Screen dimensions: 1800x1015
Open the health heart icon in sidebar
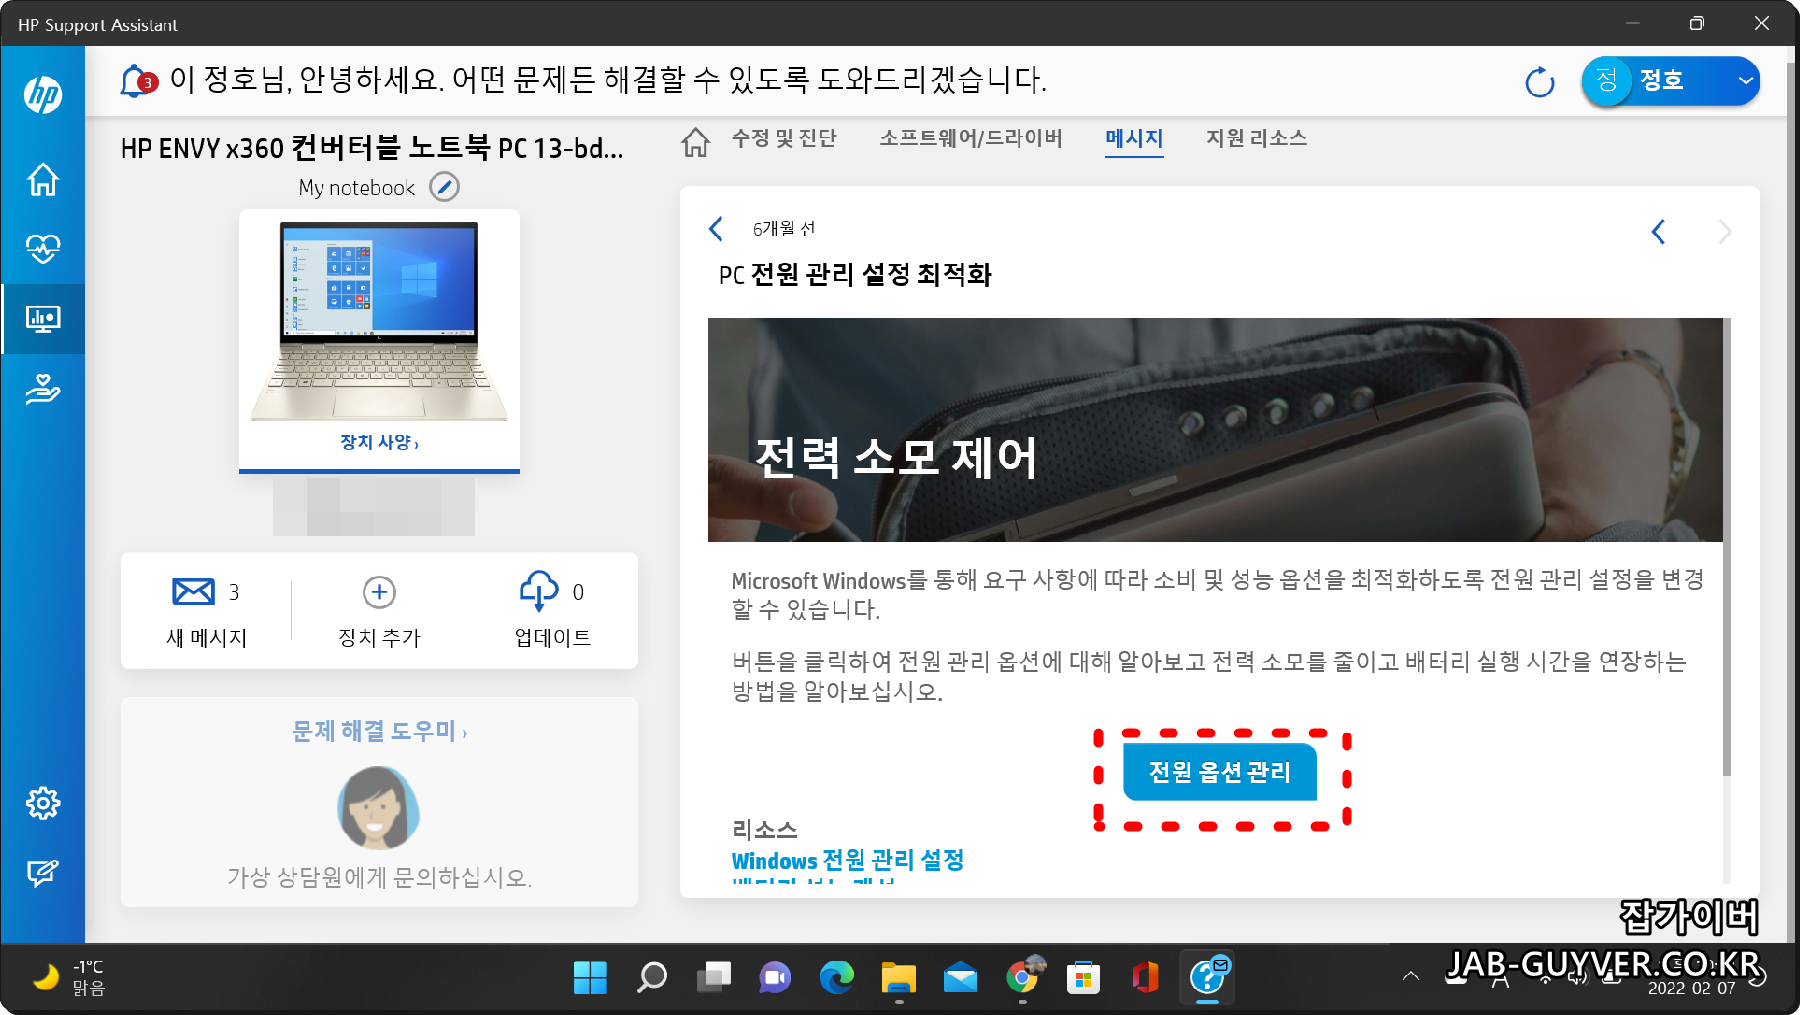(43, 248)
